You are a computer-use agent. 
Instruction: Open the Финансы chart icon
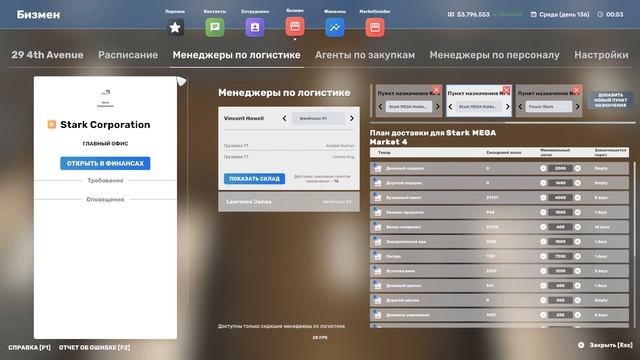(335, 27)
